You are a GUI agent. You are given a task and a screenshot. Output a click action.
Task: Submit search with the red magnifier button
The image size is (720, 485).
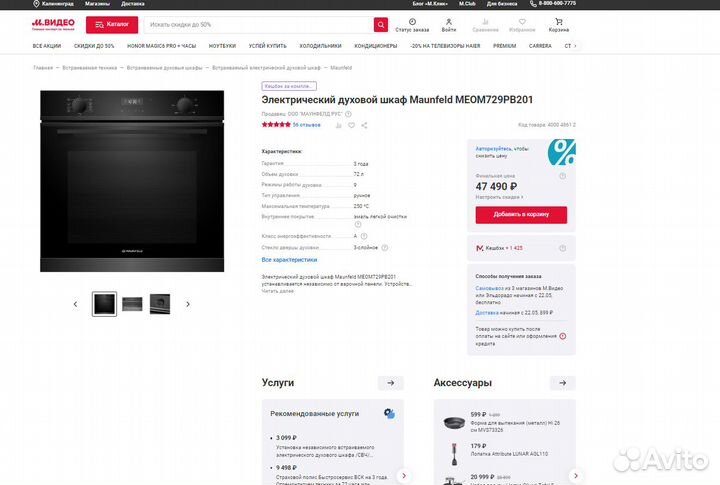point(381,25)
